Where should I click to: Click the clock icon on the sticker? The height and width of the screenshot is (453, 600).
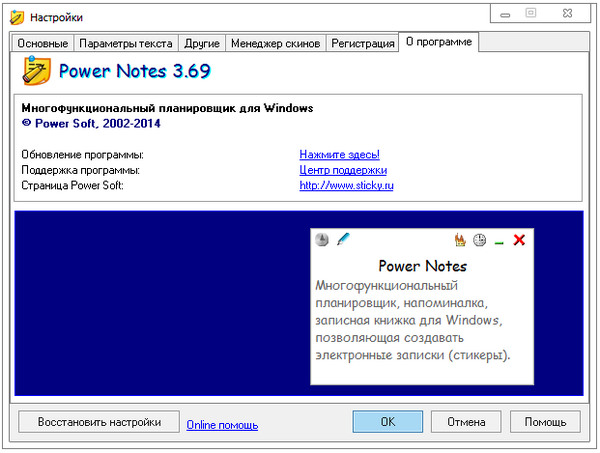tap(480, 240)
